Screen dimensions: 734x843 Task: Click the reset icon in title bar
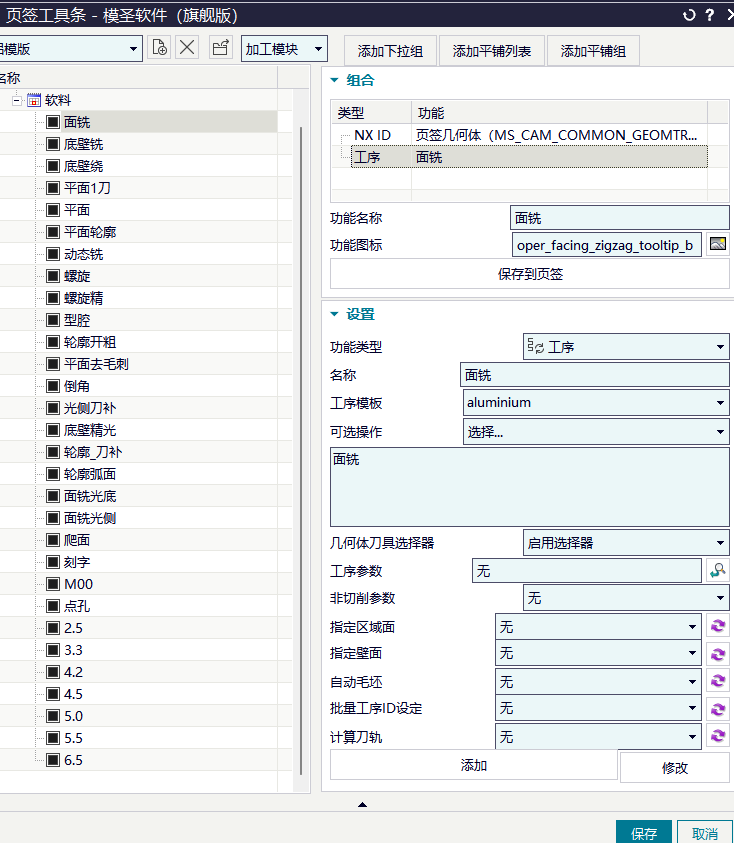tap(689, 15)
